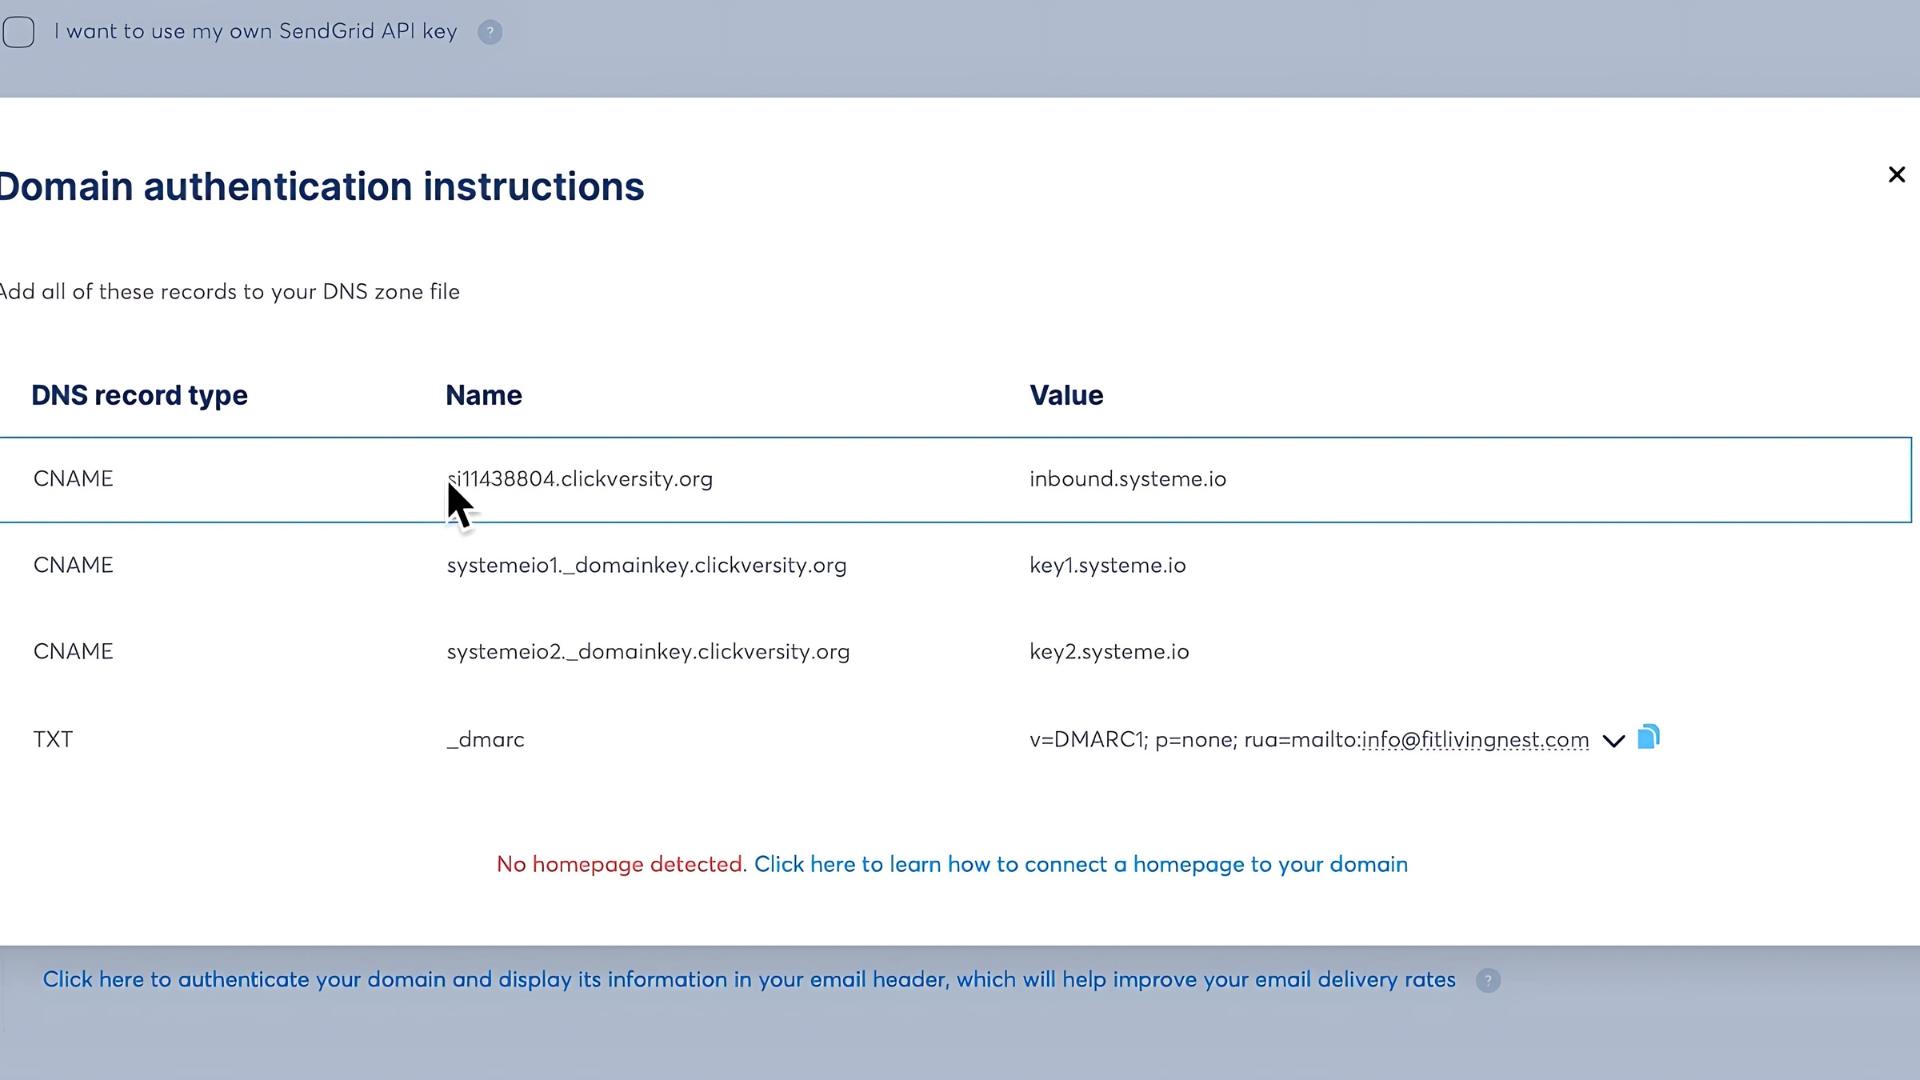Open the SendGrid API key help icon

(490, 32)
